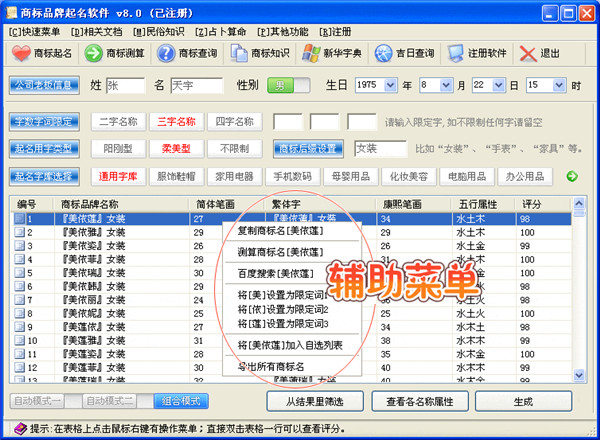
Task: Click the row icon for item 12
Action: (x=19, y=367)
